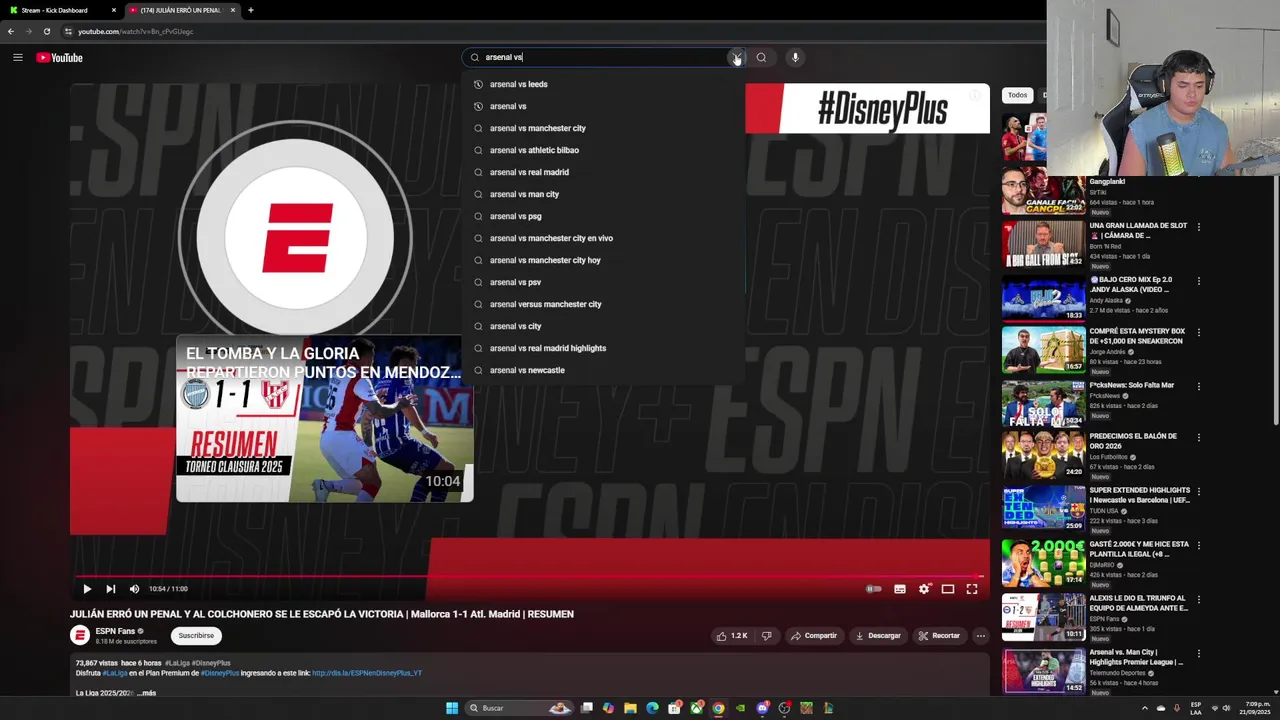Screen dimensions: 1280x720
Task: Toggle the autoplay switch
Action: click(x=874, y=589)
